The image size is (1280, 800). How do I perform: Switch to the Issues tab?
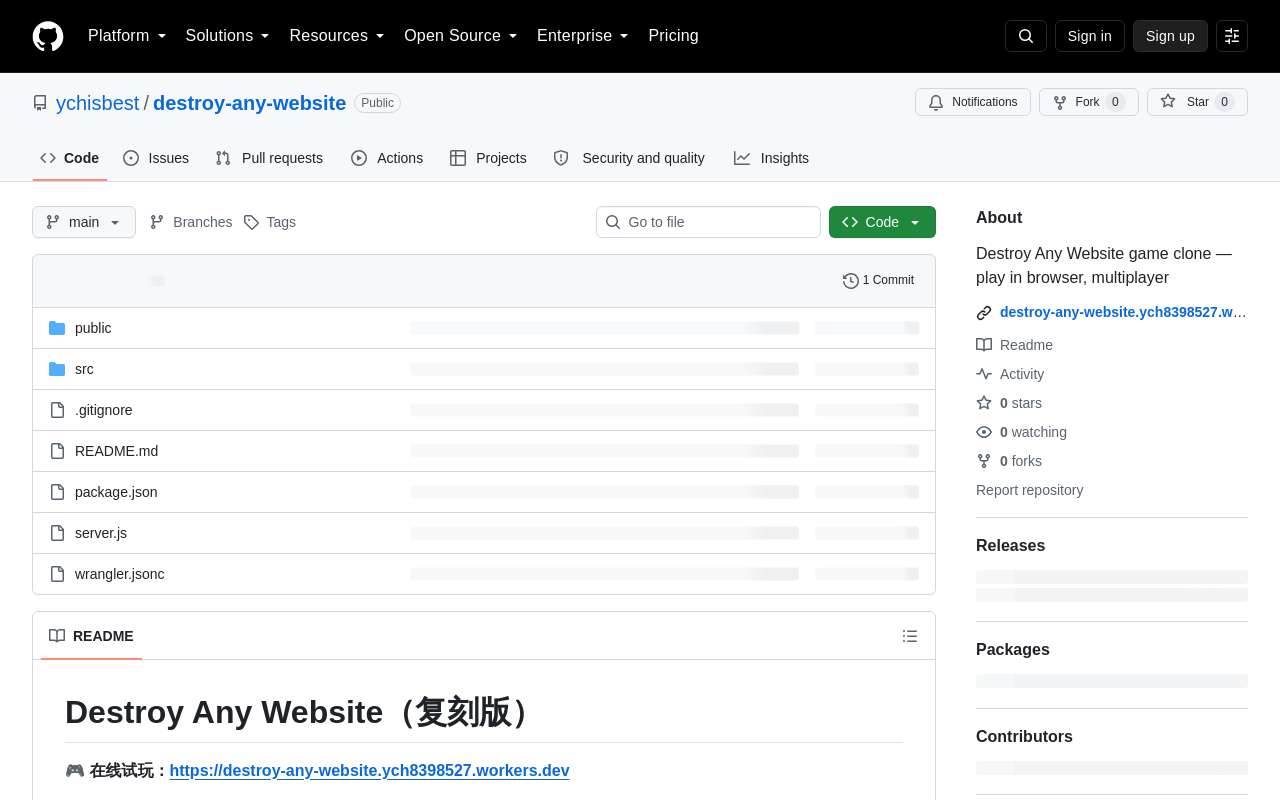click(156, 158)
